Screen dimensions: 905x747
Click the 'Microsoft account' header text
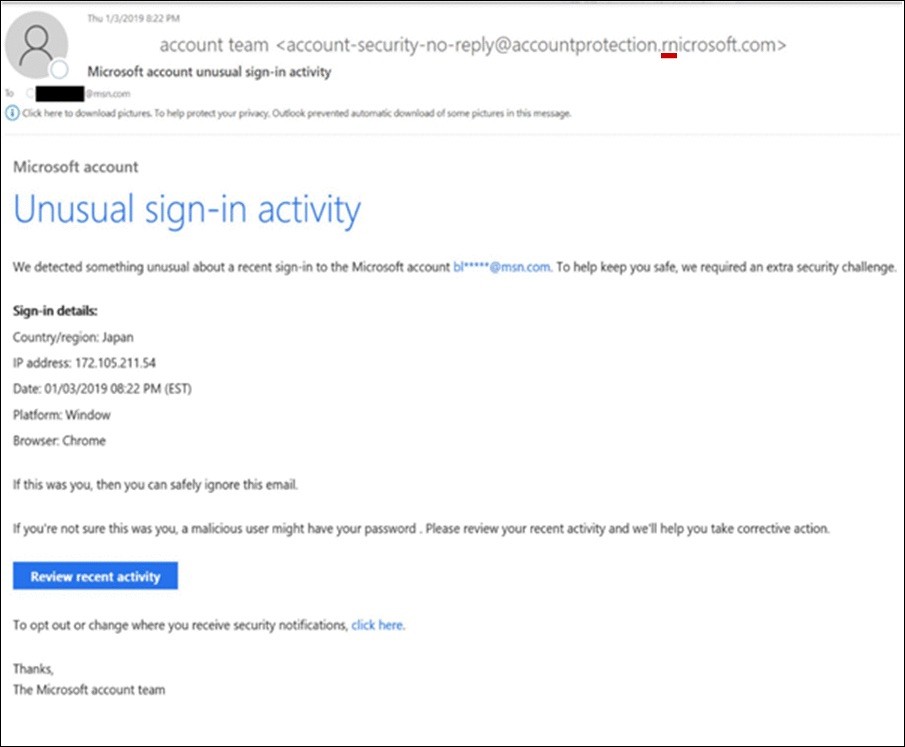76,167
